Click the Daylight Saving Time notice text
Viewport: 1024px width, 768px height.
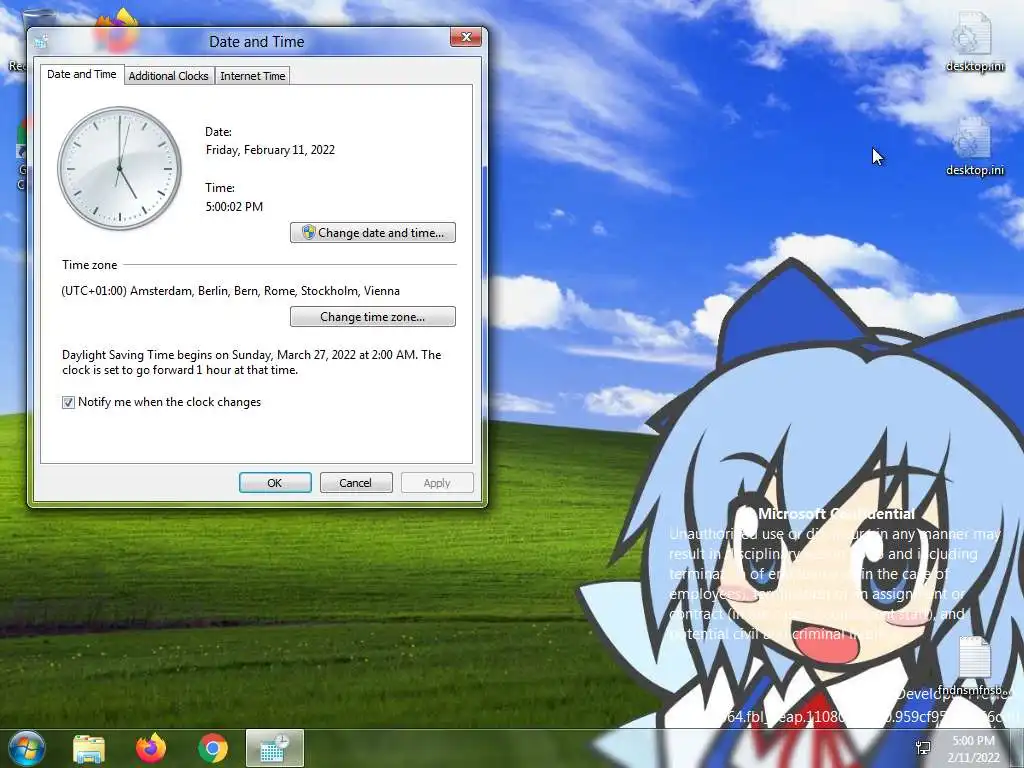pyautogui.click(x=252, y=362)
